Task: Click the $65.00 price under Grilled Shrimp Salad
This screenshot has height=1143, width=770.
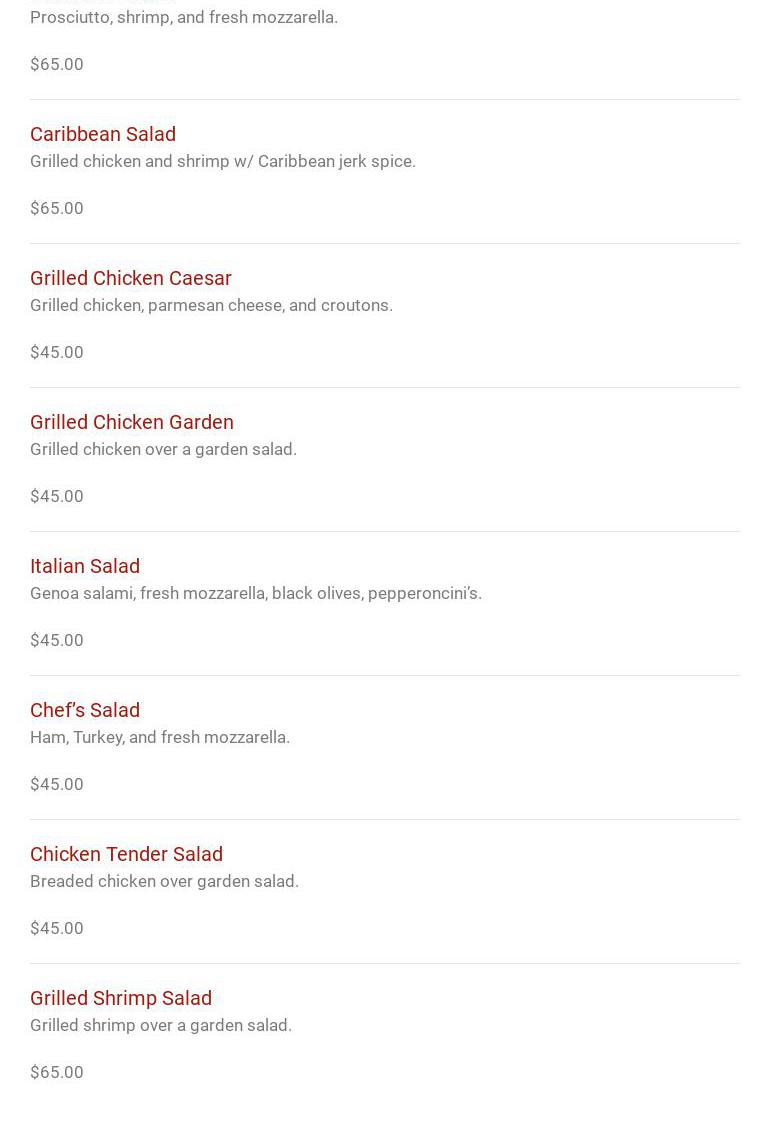Action: click(57, 1072)
